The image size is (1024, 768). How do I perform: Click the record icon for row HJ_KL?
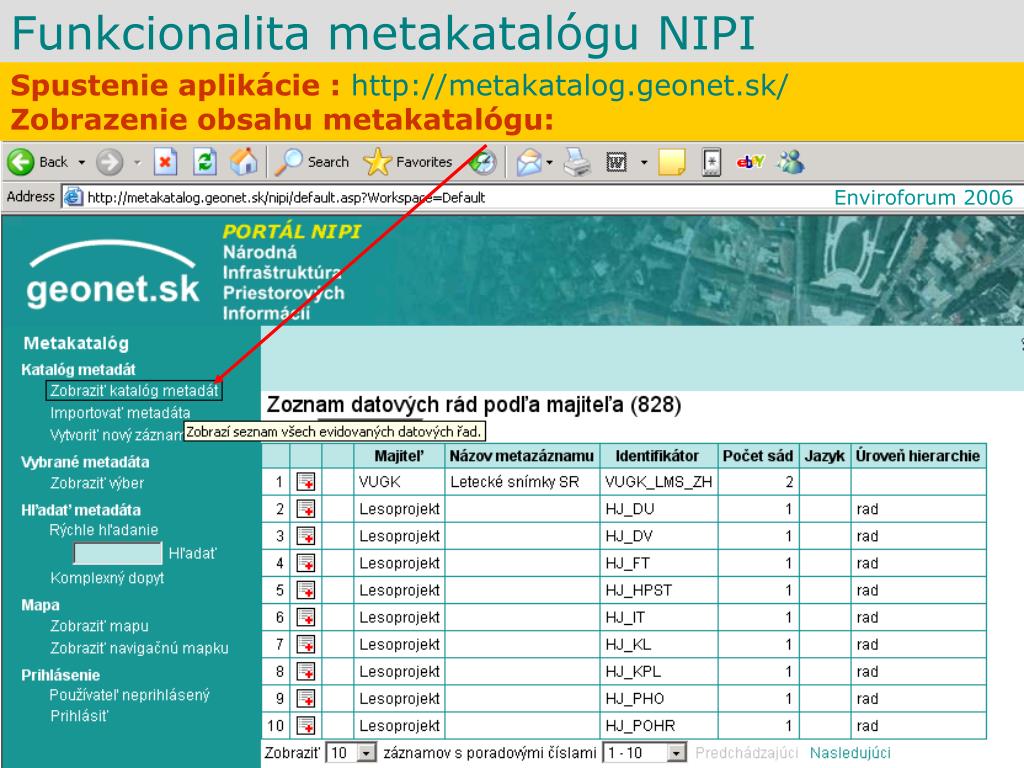click(306, 645)
